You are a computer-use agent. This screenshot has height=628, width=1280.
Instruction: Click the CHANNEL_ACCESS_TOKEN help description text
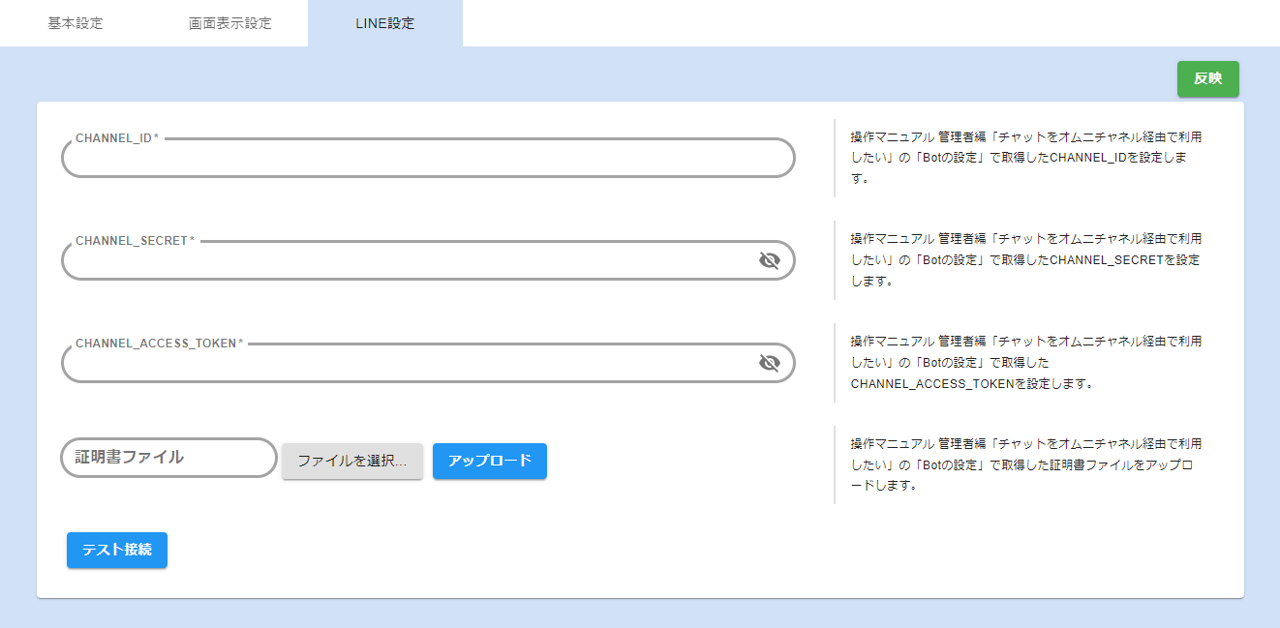point(1025,362)
